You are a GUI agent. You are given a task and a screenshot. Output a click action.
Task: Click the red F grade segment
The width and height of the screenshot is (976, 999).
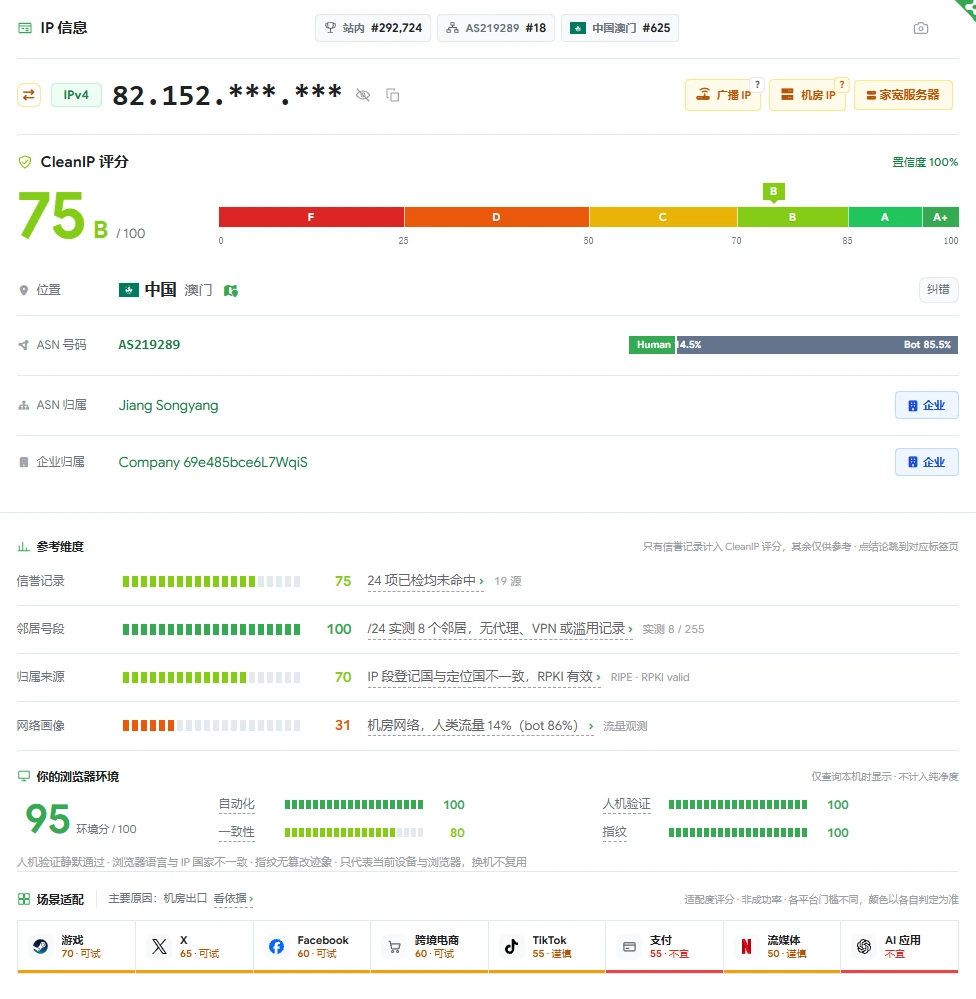312,217
